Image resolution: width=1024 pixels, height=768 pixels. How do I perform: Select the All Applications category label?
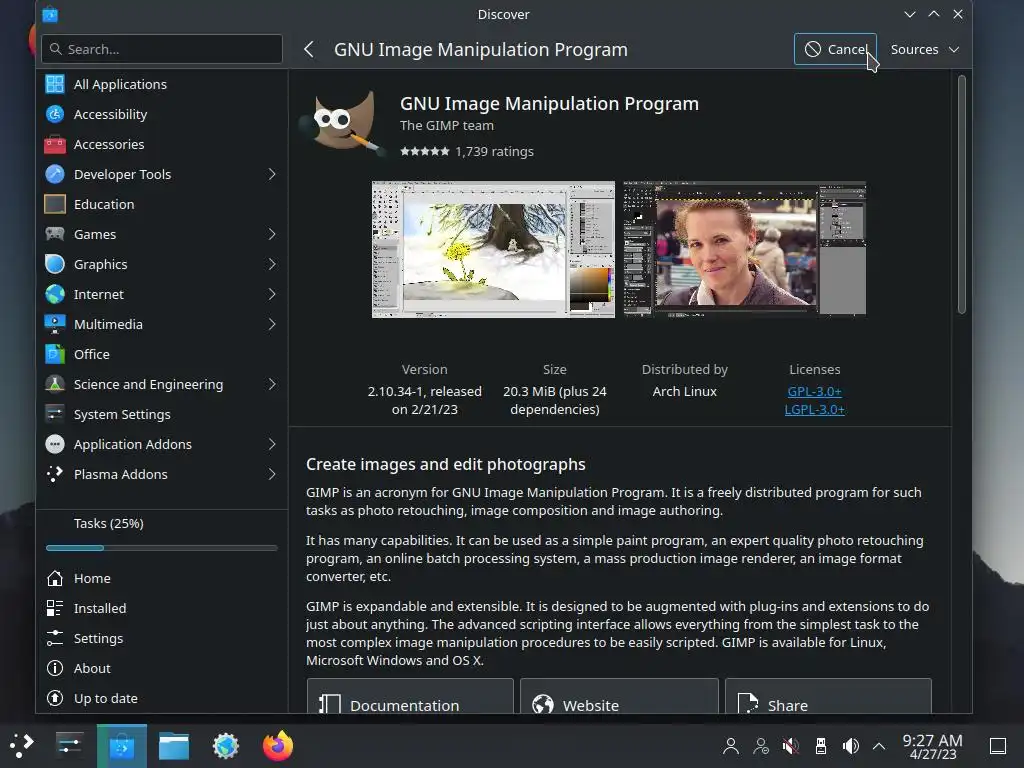pos(120,84)
